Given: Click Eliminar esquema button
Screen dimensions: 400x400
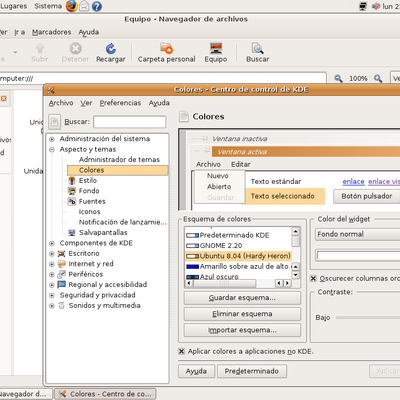Looking at the screenshot, I should click(242, 314).
